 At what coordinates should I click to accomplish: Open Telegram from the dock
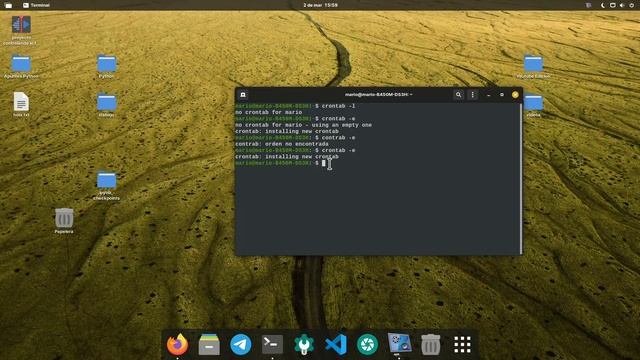[241, 344]
